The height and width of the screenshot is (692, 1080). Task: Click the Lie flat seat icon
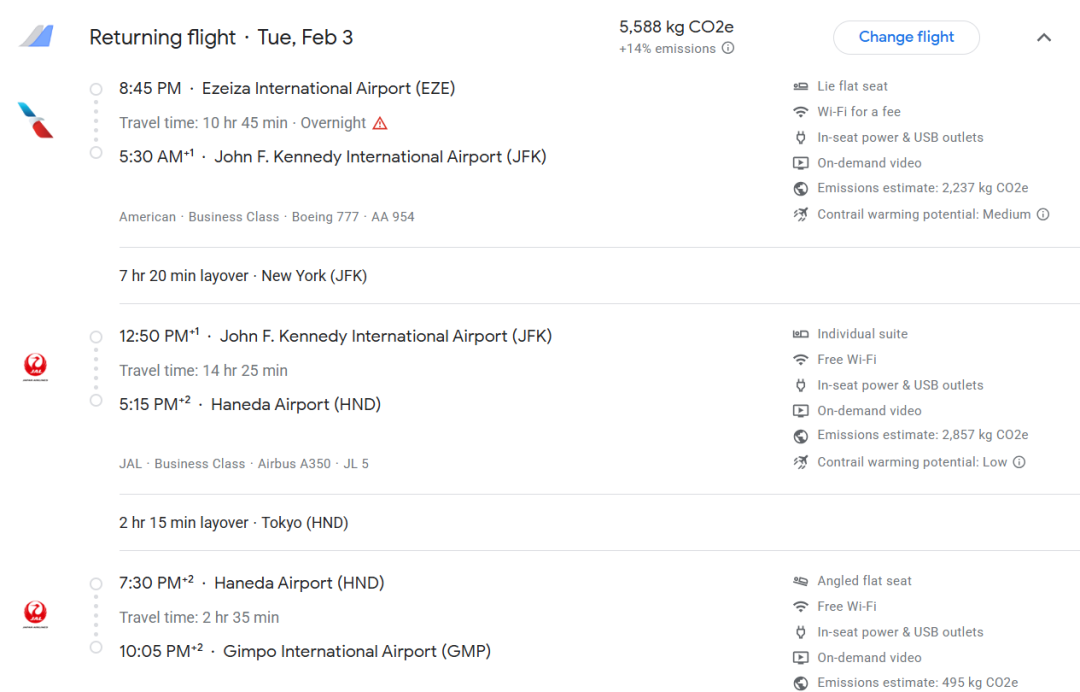click(800, 86)
